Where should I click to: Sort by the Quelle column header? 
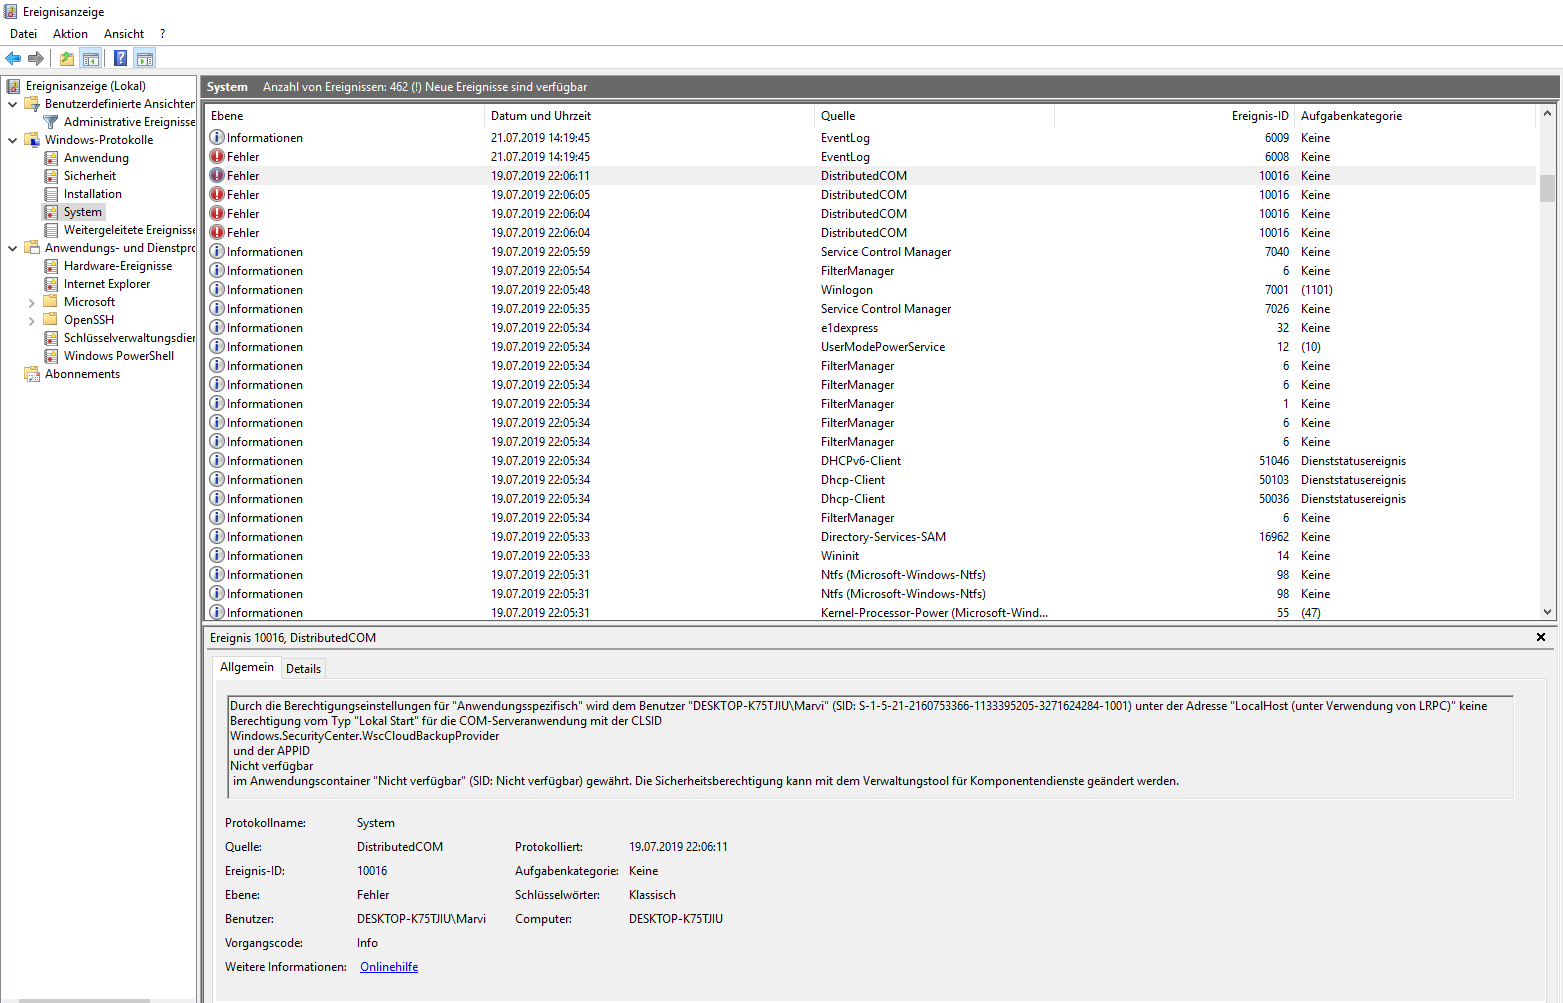(x=934, y=116)
